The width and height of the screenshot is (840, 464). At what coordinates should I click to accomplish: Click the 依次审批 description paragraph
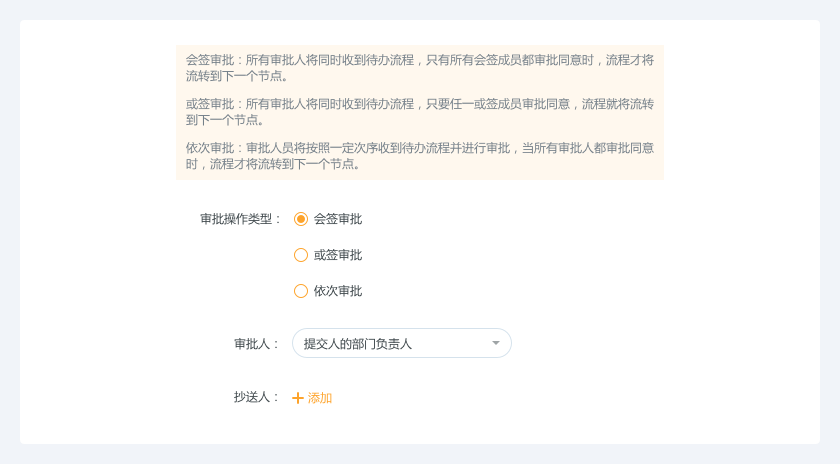tap(419, 155)
